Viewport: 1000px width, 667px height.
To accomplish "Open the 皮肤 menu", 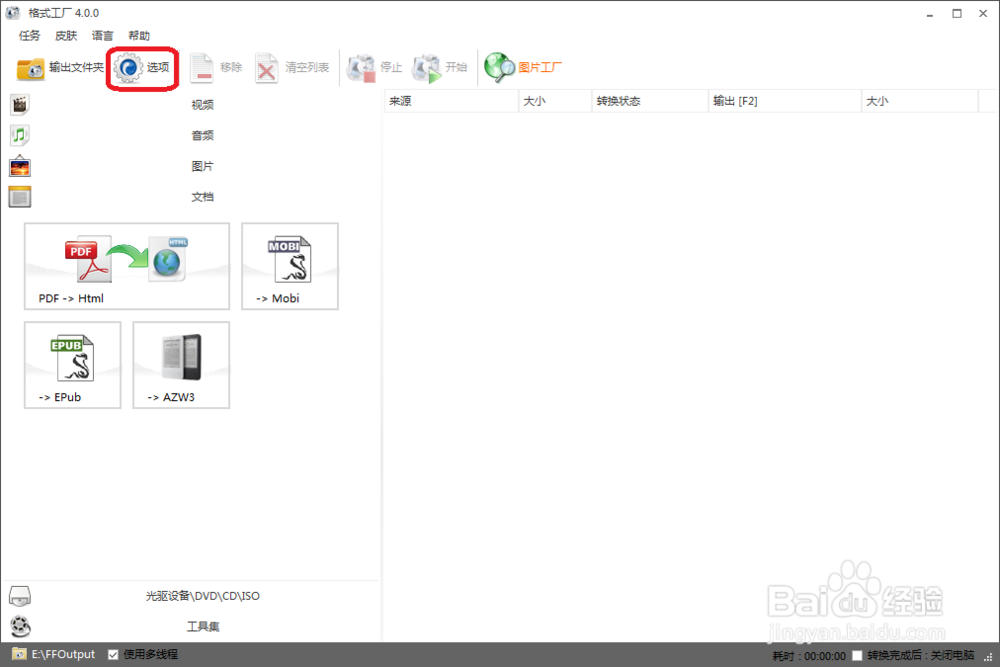I will tap(66, 36).
